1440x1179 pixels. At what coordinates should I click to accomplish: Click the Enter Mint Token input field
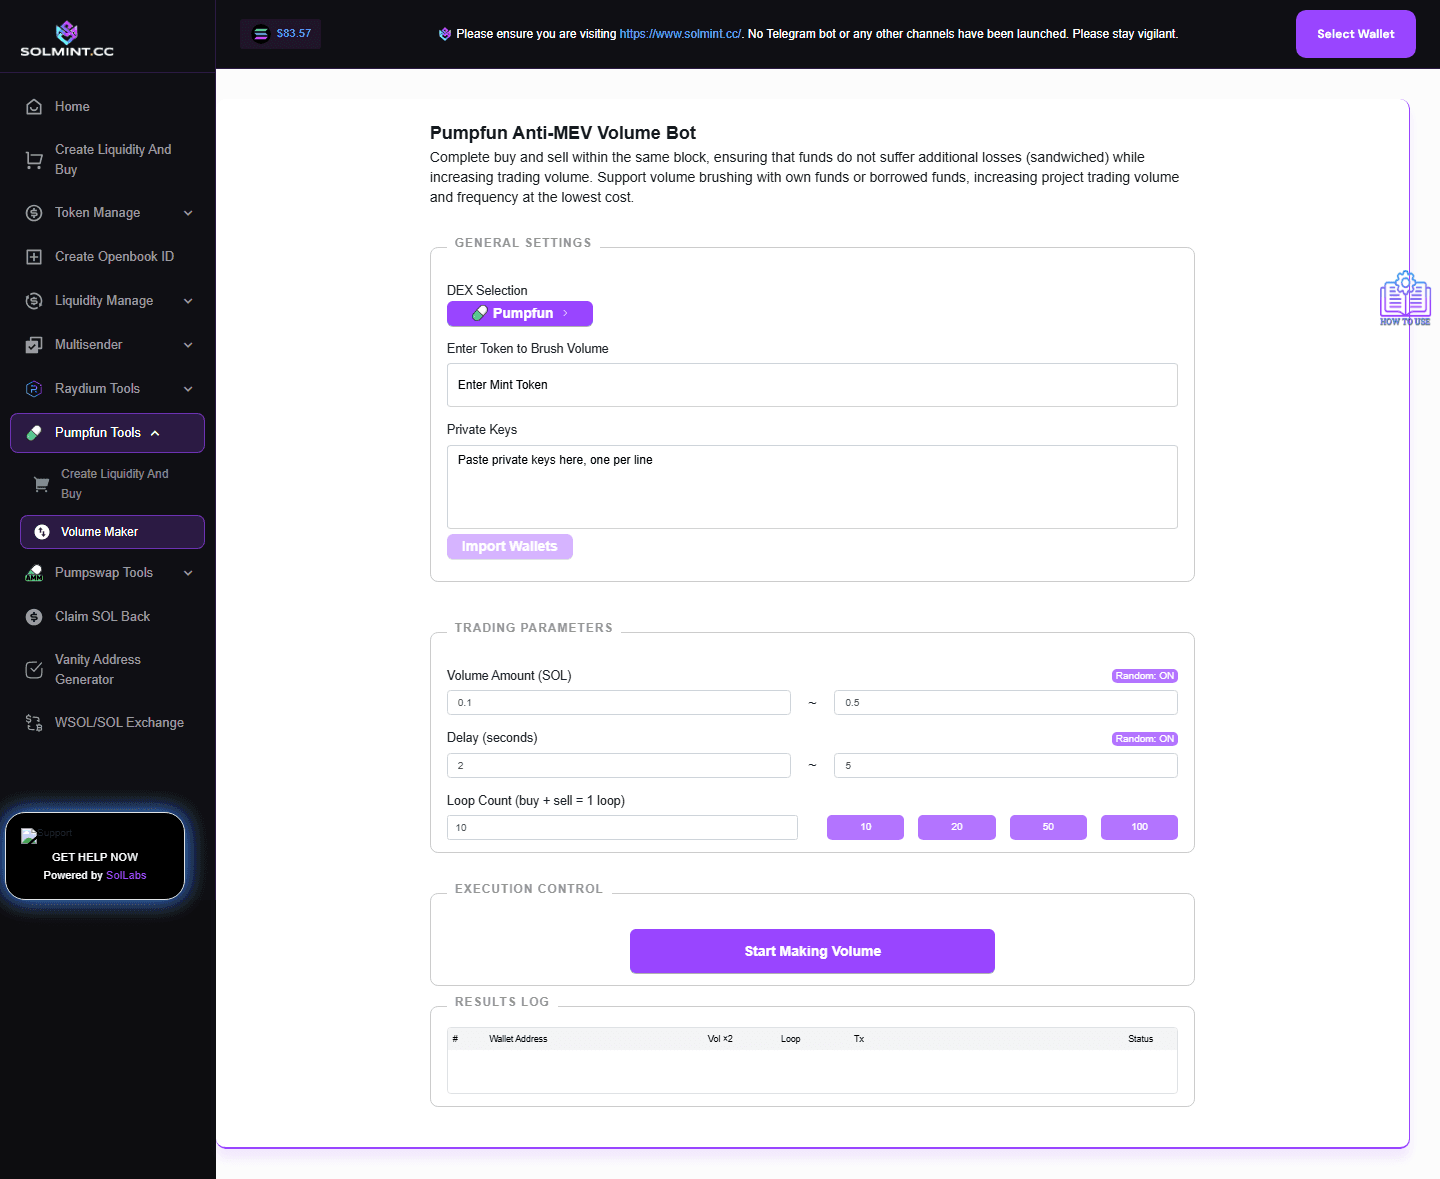pos(812,385)
